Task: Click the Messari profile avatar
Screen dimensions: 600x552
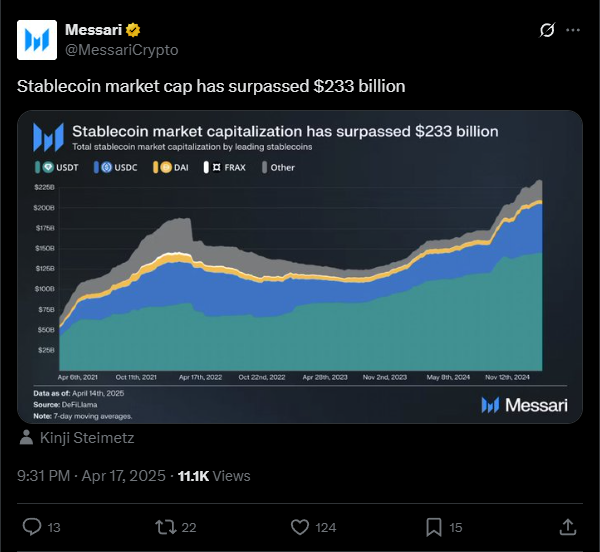Action: [x=37, y=40]
